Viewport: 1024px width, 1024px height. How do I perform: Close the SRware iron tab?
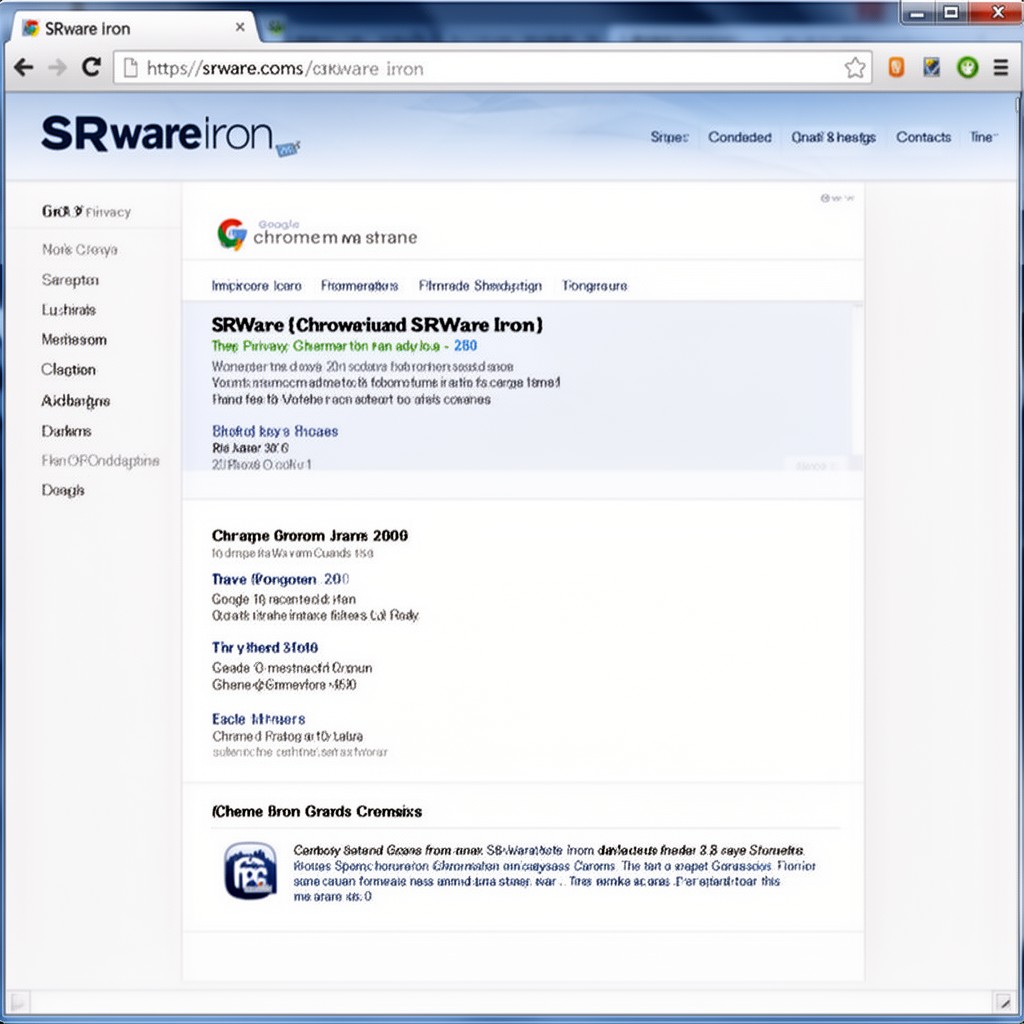pyautogui.click(x=240, y=27)
